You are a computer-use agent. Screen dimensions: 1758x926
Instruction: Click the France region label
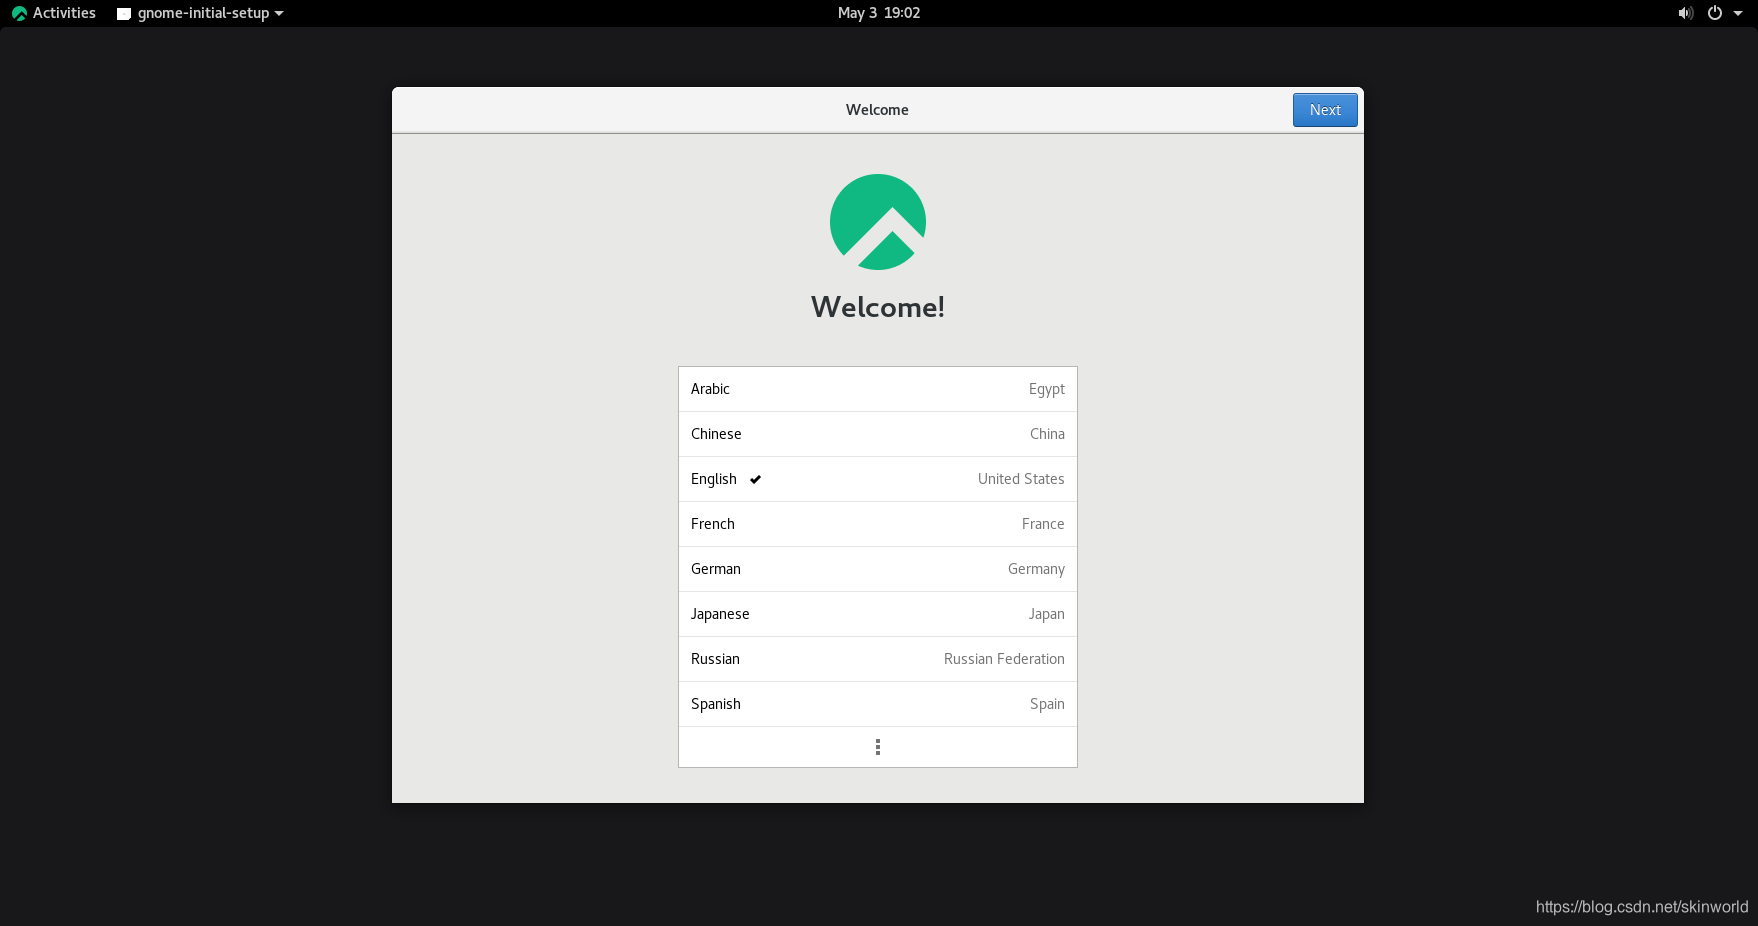tap(1043, 524)
